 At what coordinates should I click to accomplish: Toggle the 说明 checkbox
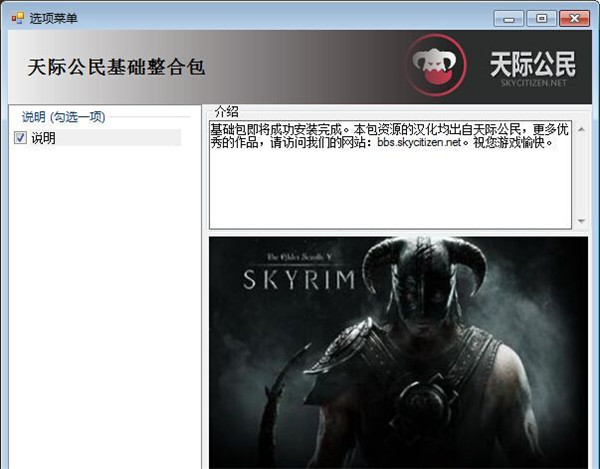pyautogui.click(x=20, y=138)
